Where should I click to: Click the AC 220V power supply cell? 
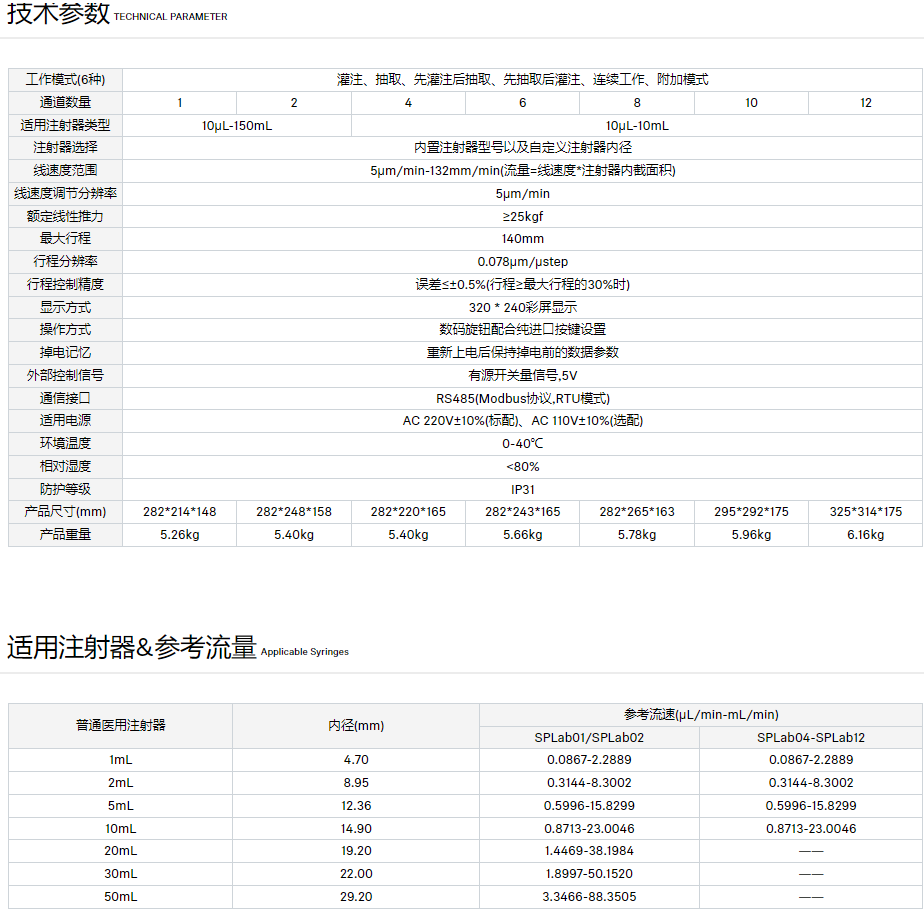click(522, 421)
